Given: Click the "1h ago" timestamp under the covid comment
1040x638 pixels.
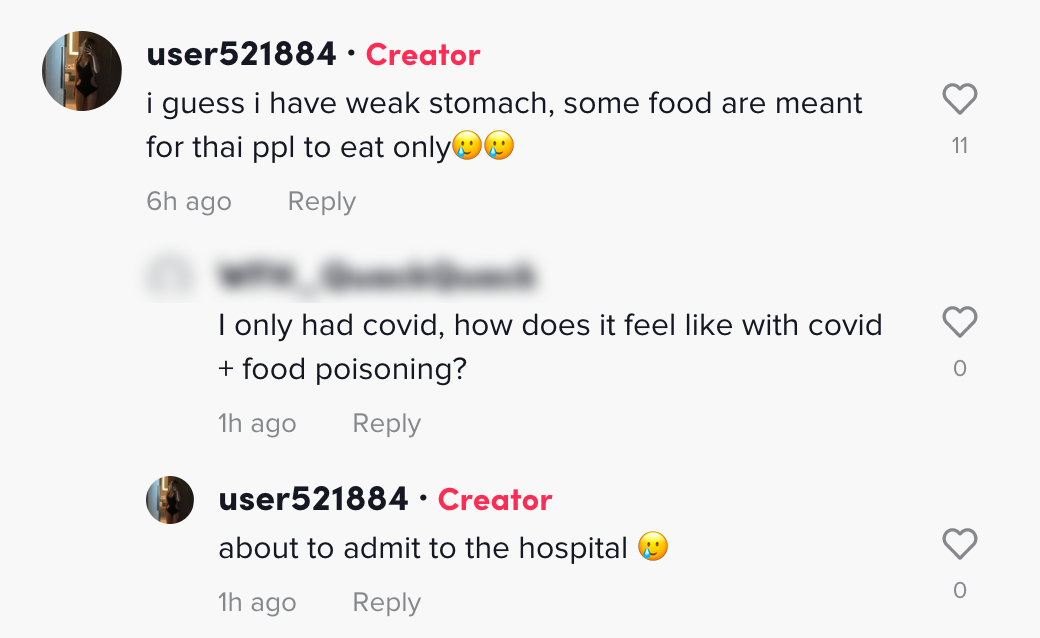Looking at the screenshot, I should point(257,423).
